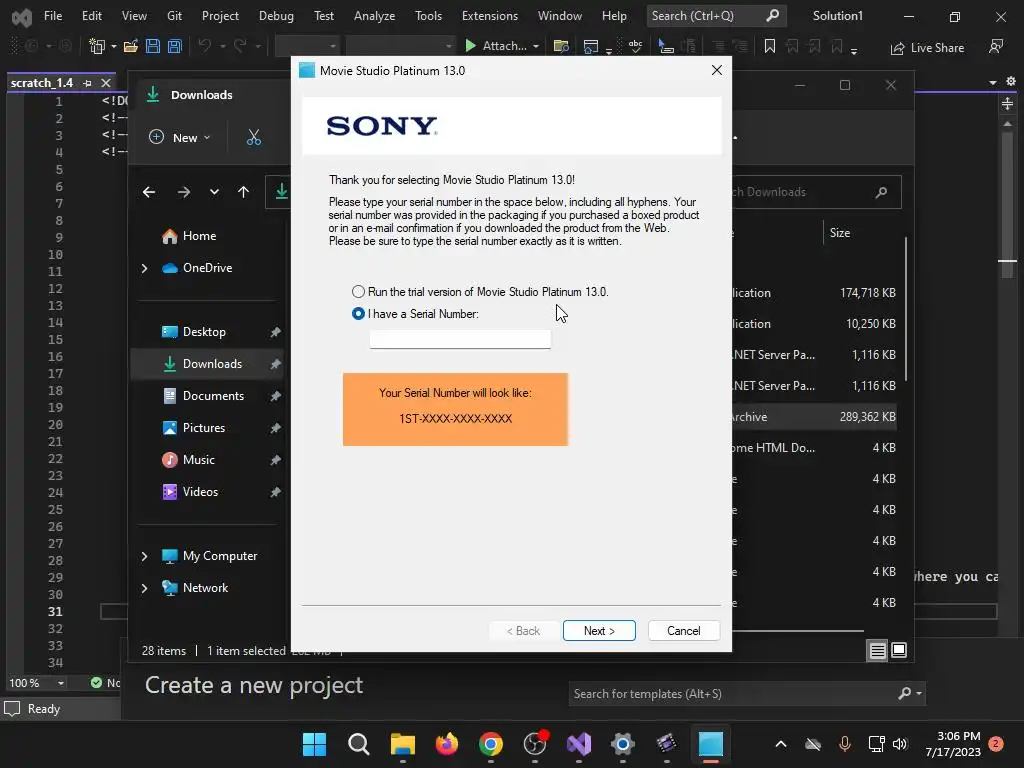The width and height of the screenshot is (1024, 768).
Task: Expand the Network tree node
Action: [x=144, y=588]
